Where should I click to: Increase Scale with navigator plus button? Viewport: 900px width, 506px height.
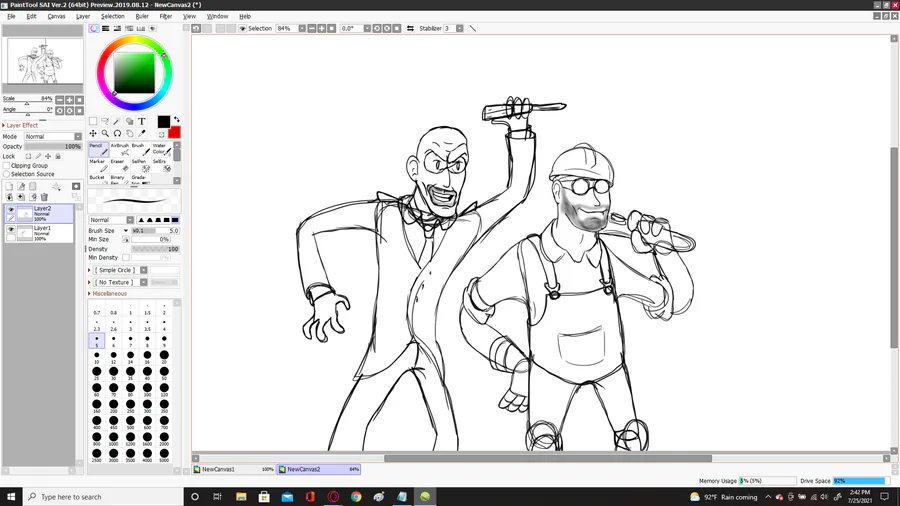click(x=69, y=100)
